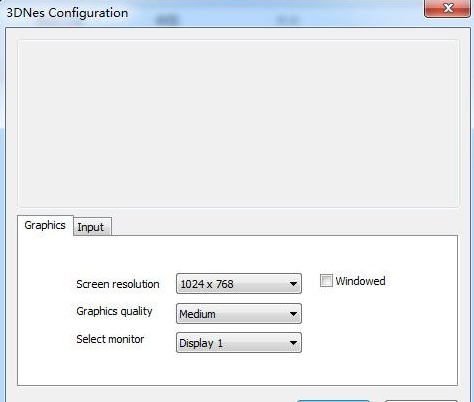474x402 pixels.
Task: Click the Select monitor label
Action: 110,339
